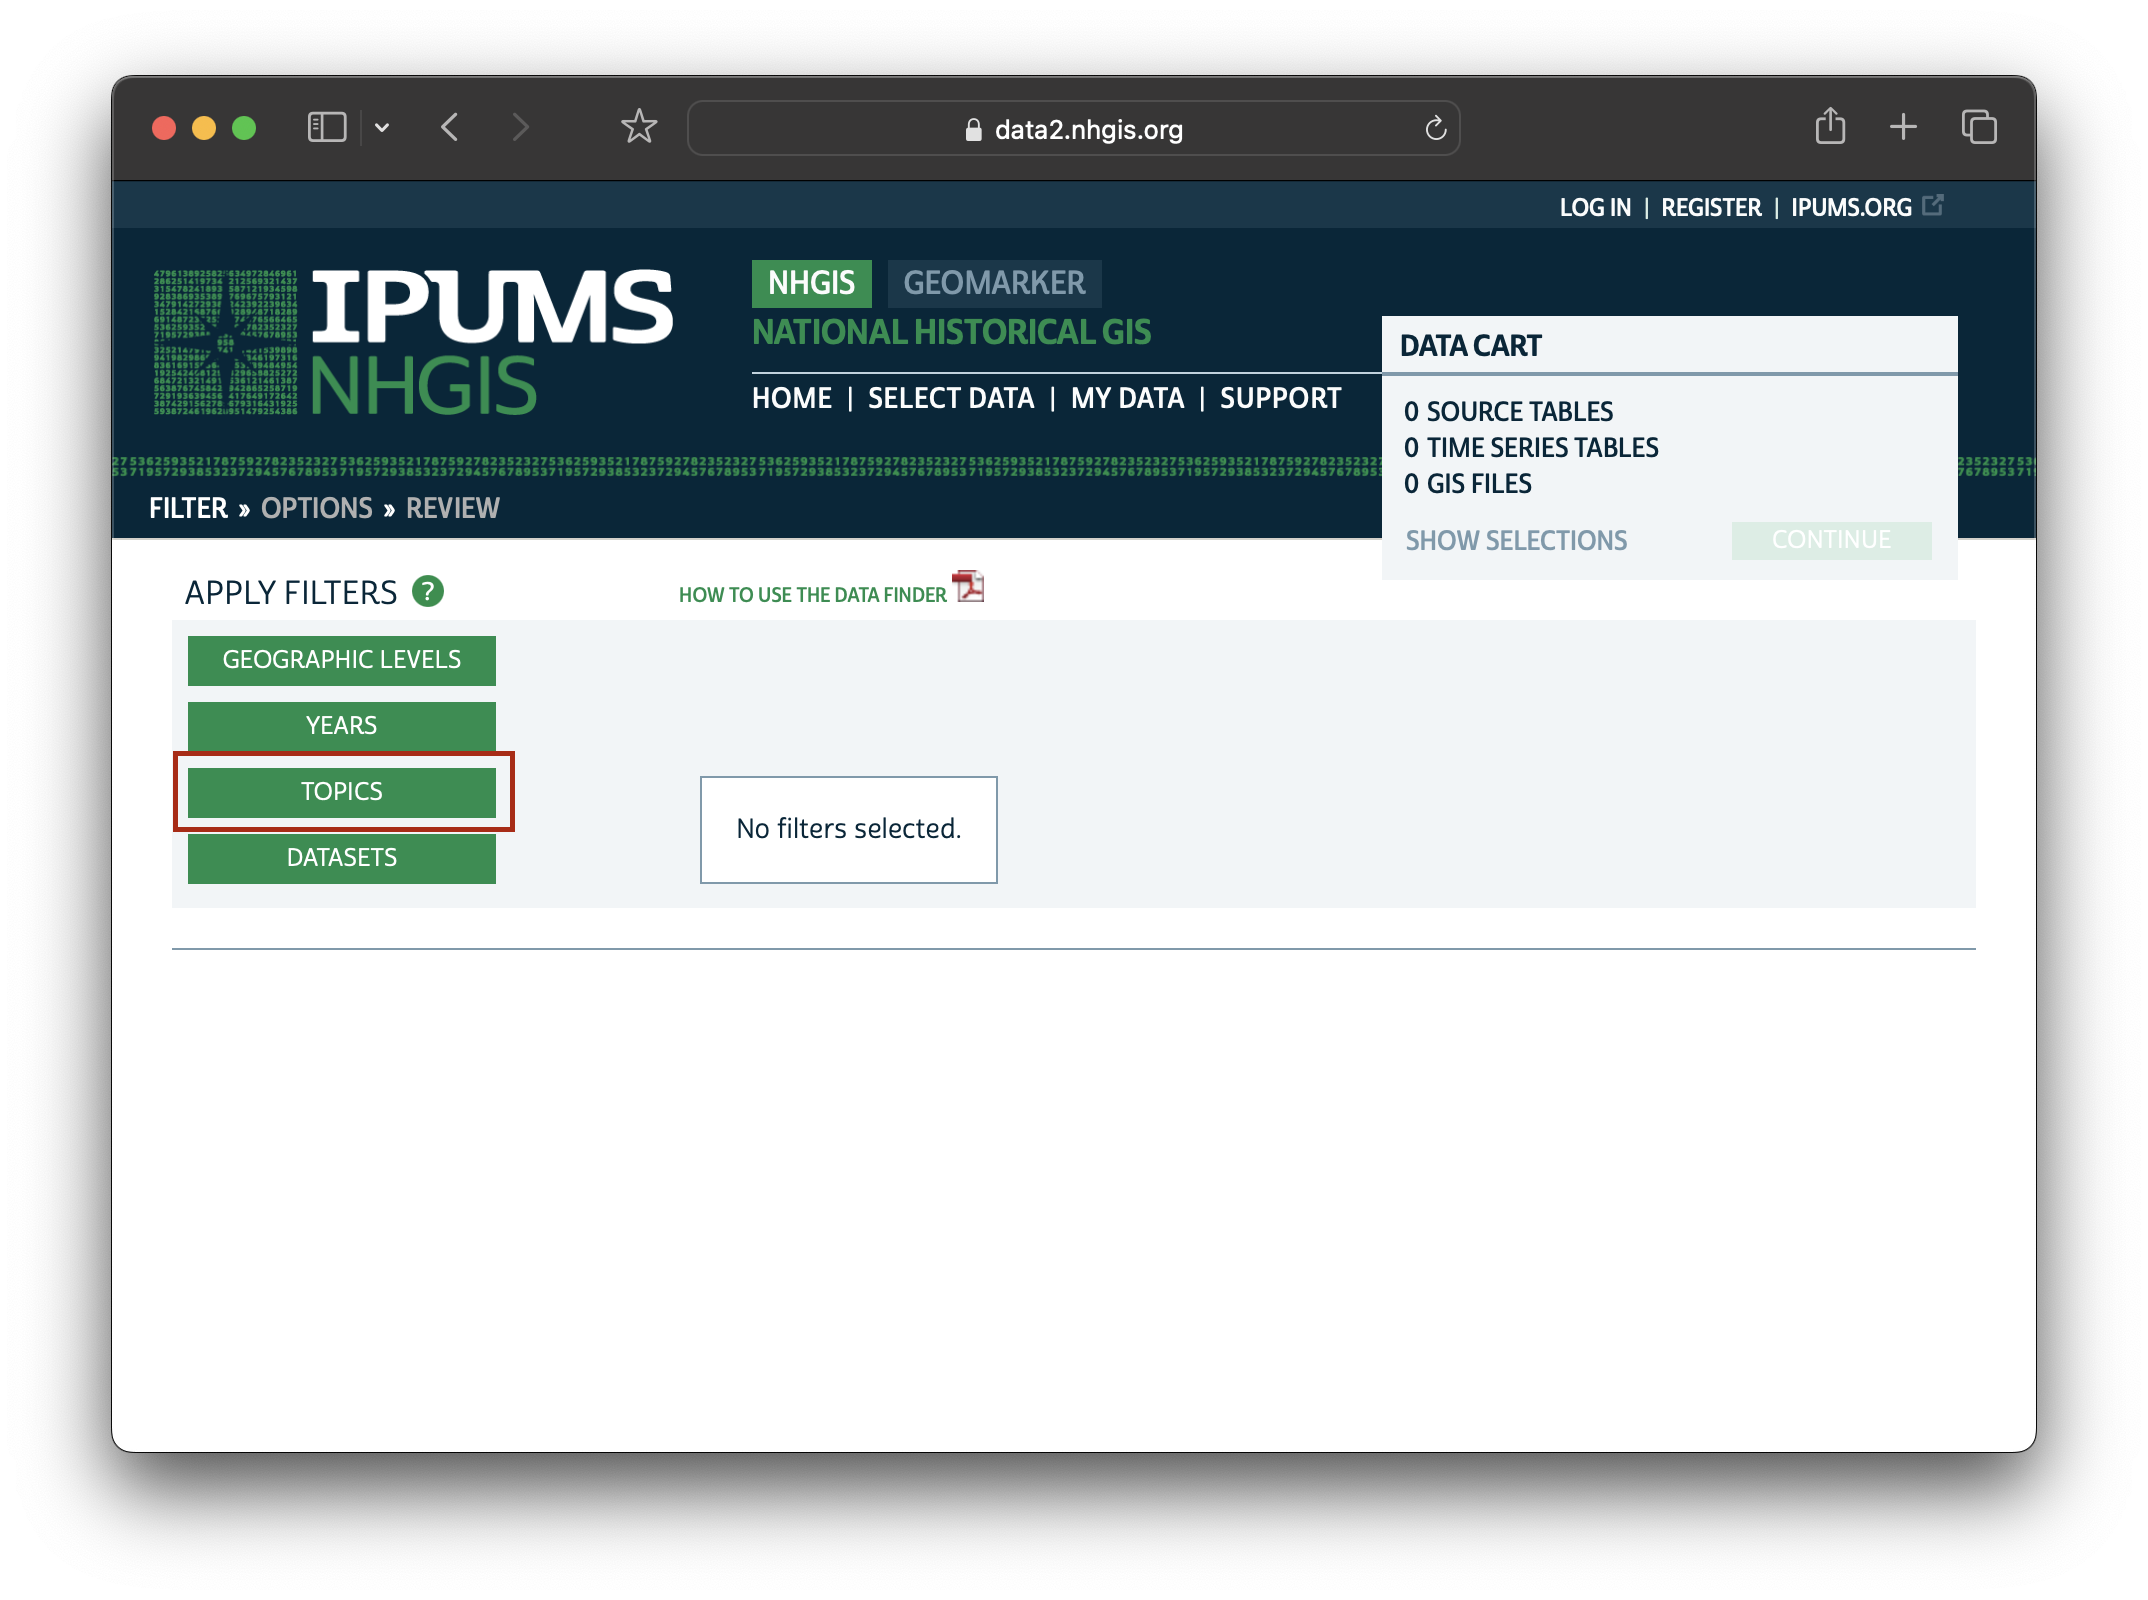Click the '0 SOURCE TABLES' cart entry
This screenshot has height=1600, width=2148.
pos(1508,412)
